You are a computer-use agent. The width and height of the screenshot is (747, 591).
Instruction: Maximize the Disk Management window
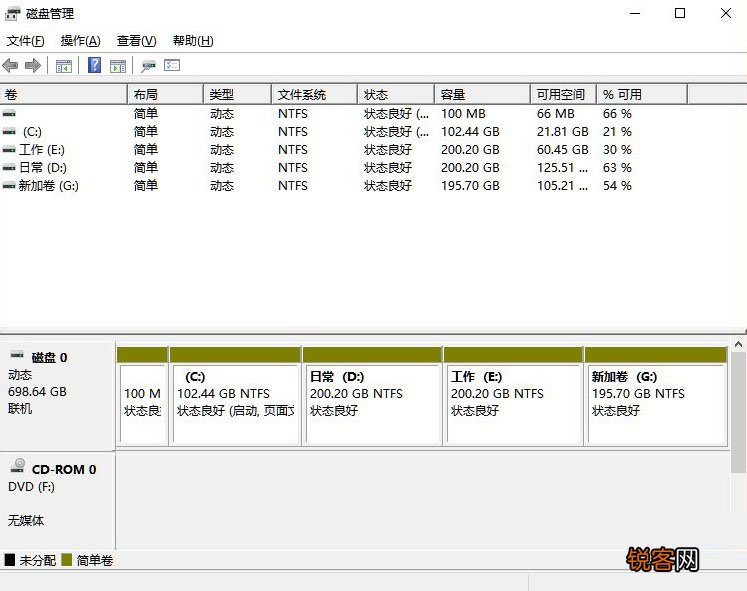click(680, 13)
